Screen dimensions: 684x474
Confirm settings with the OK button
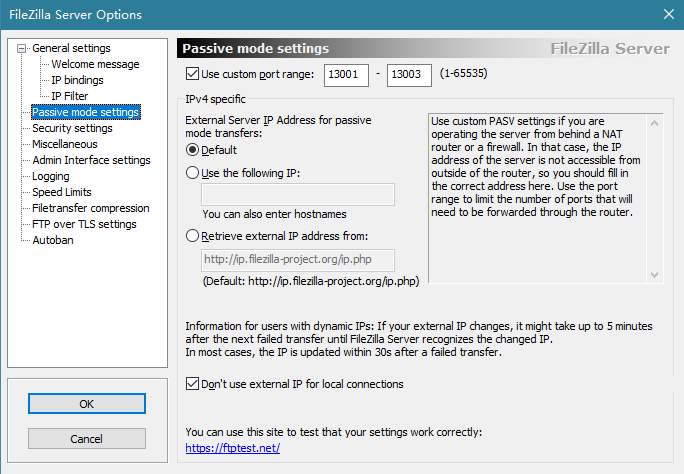pos(87,404)
